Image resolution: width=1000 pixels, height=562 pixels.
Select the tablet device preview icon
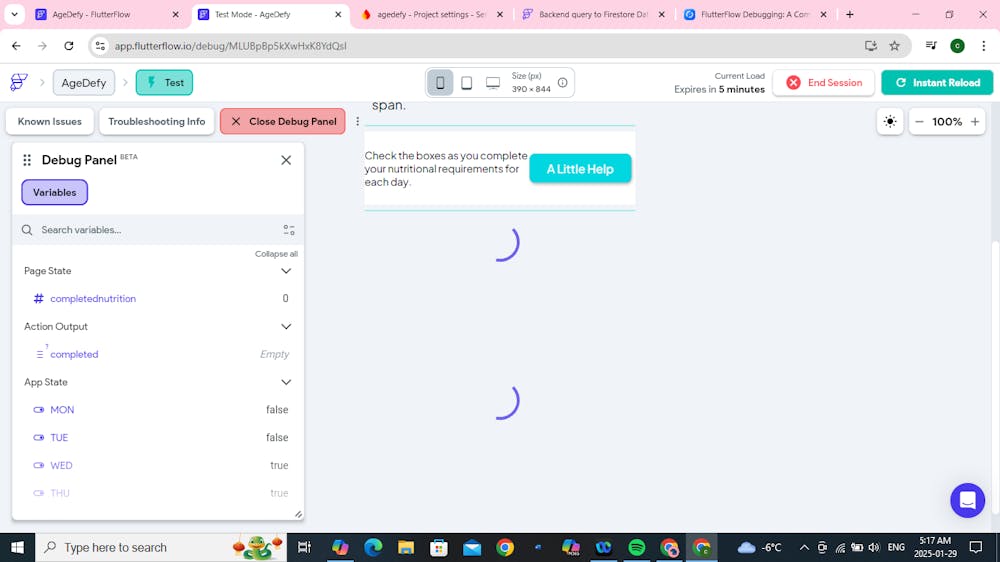click(x=467, y=82)
